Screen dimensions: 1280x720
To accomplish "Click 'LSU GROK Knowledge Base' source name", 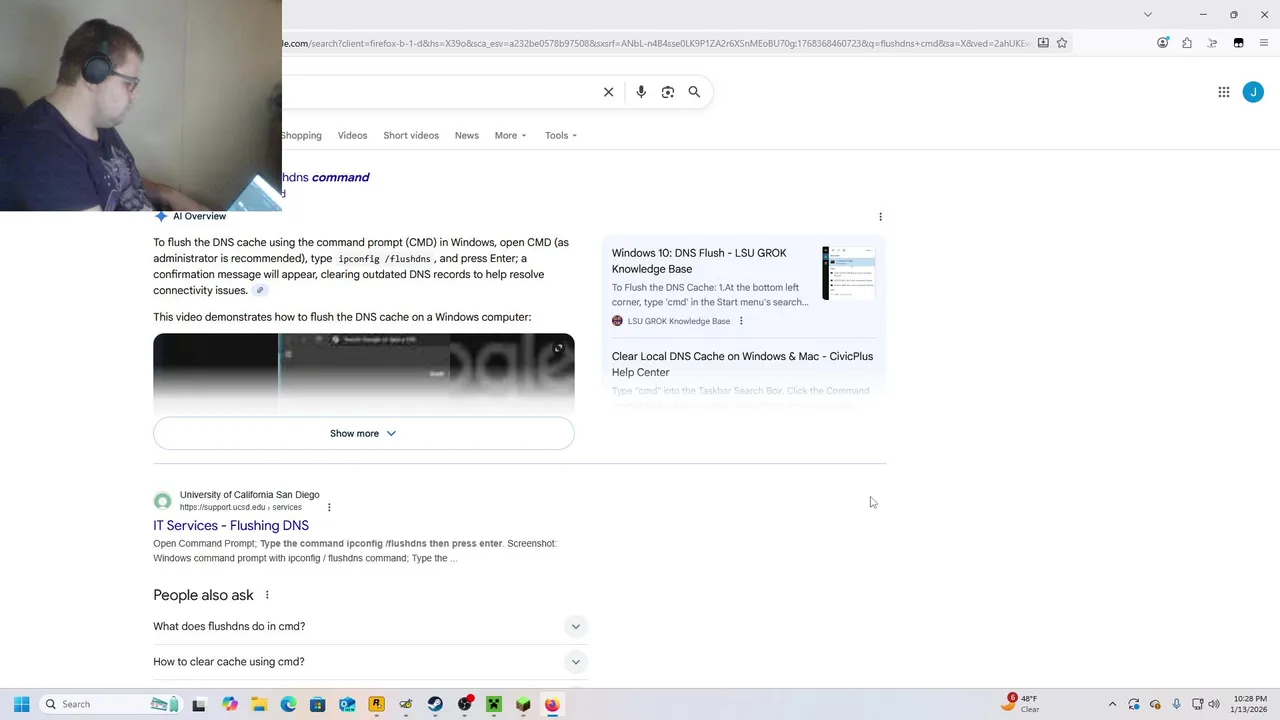I will coord(679,321).
